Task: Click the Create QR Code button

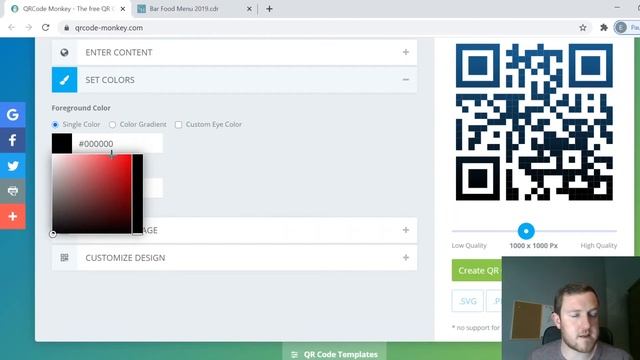Action: 477,270
